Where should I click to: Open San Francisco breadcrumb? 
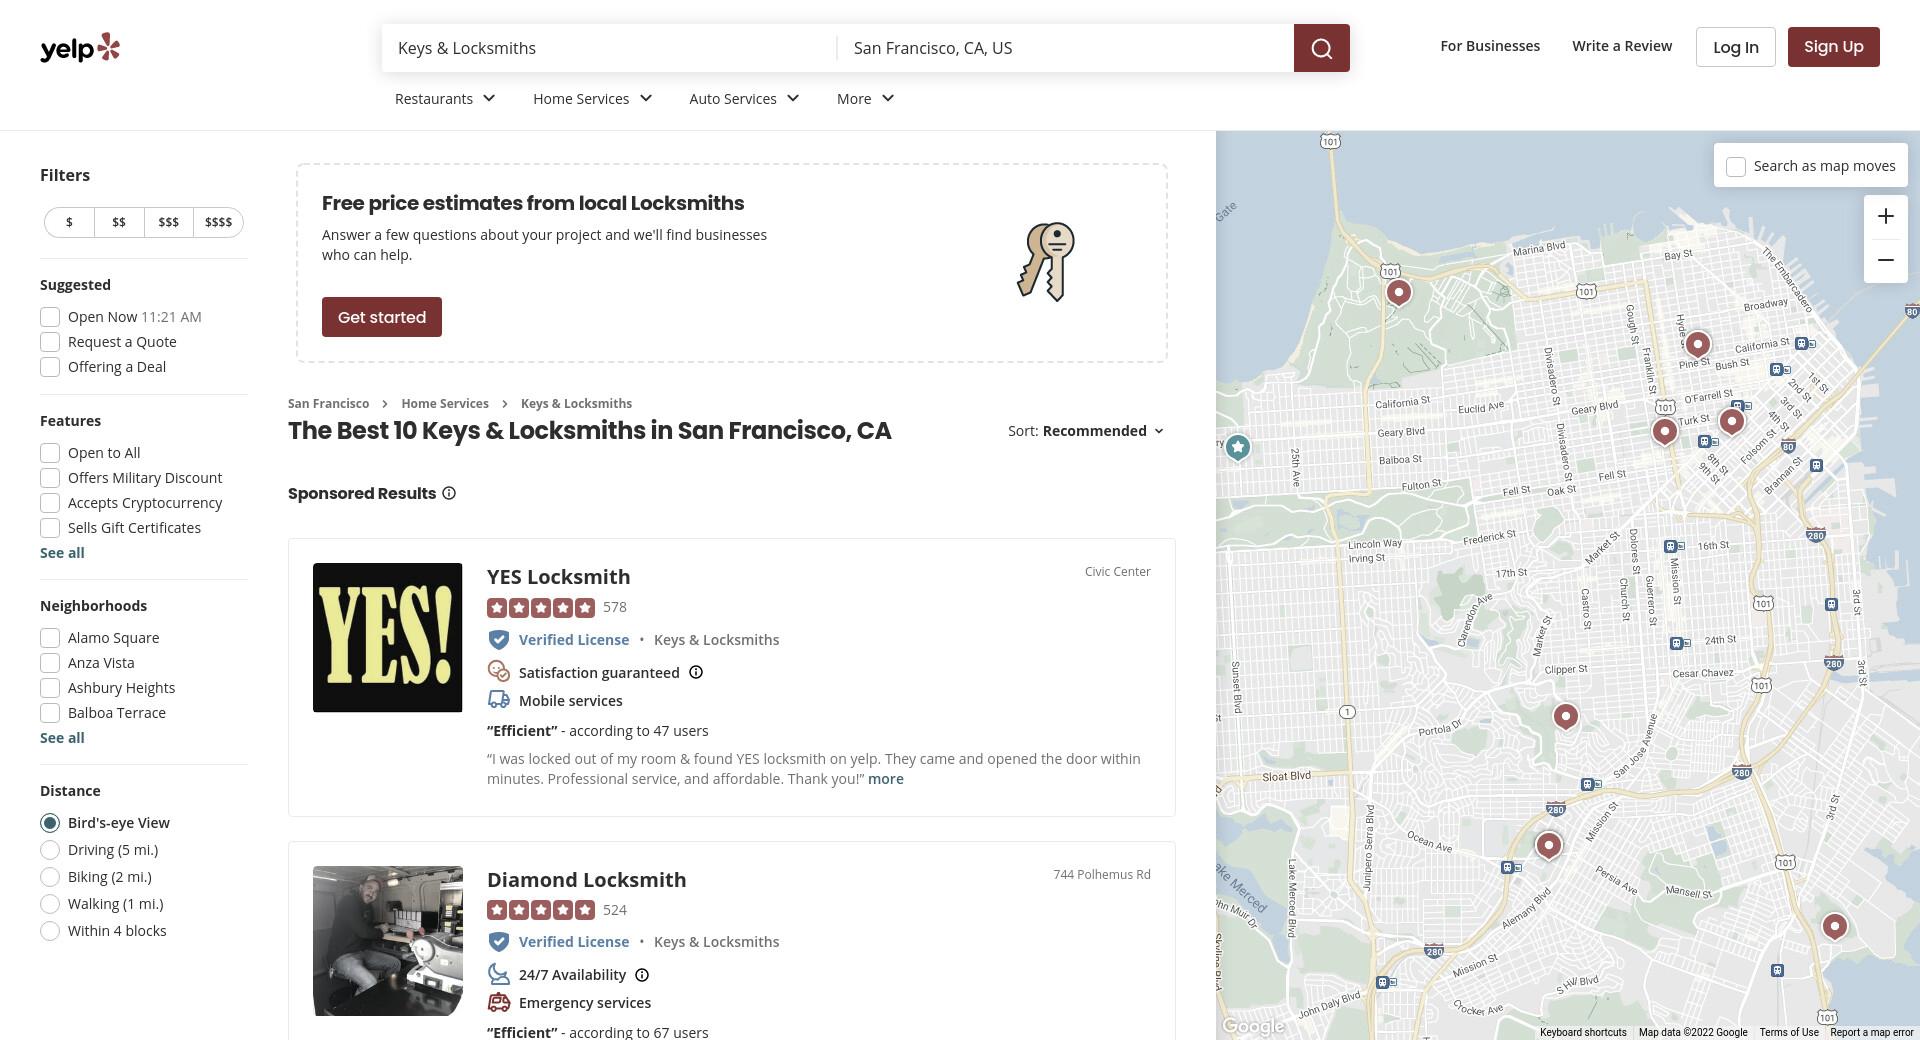[328, 404]
